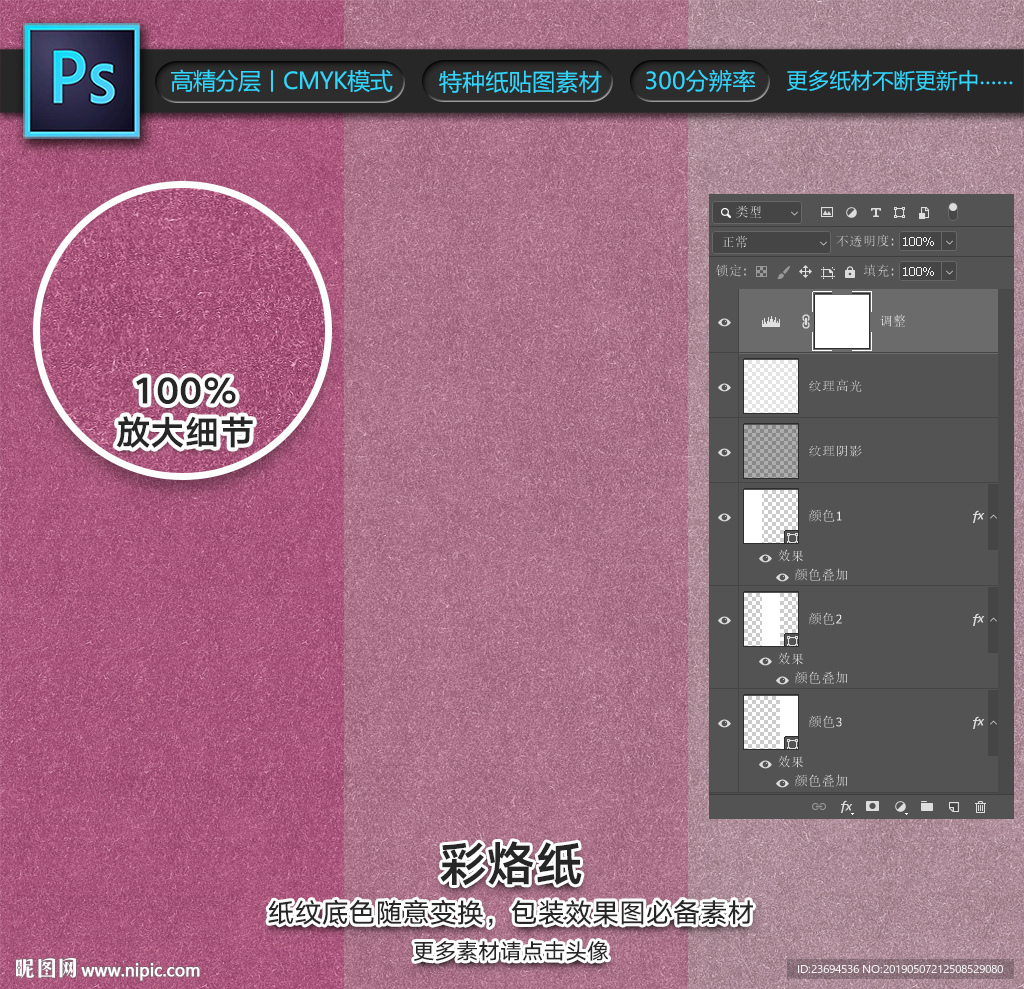Click the lock all padlock icon
1024x989 pixels.
pyautogui.click(x=850, y=272)
